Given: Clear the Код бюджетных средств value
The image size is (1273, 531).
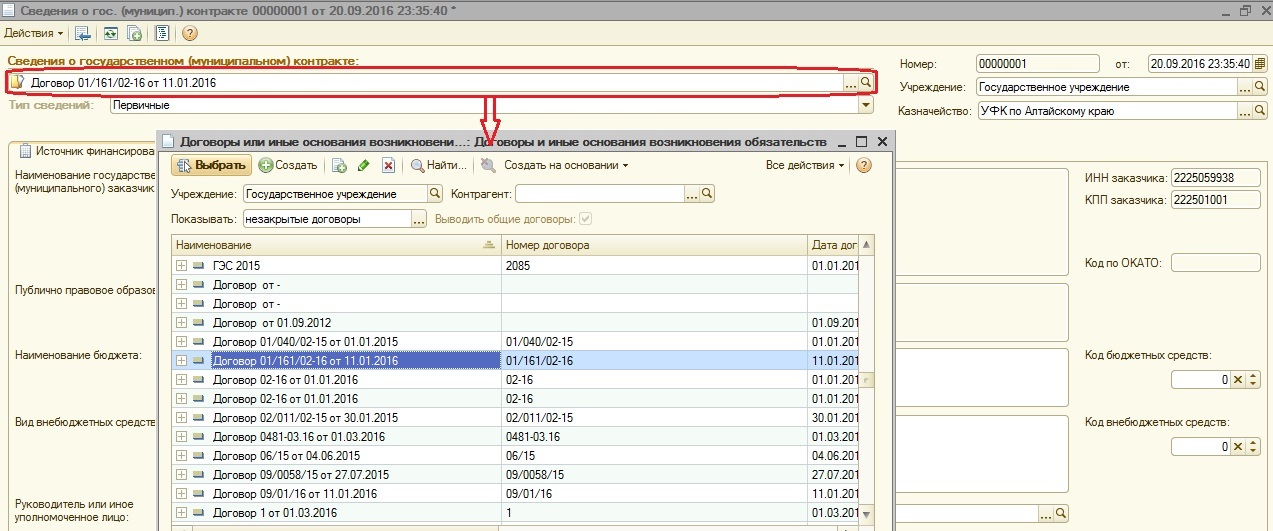Looking at the screenshot, I should (x=1237, y=380).
